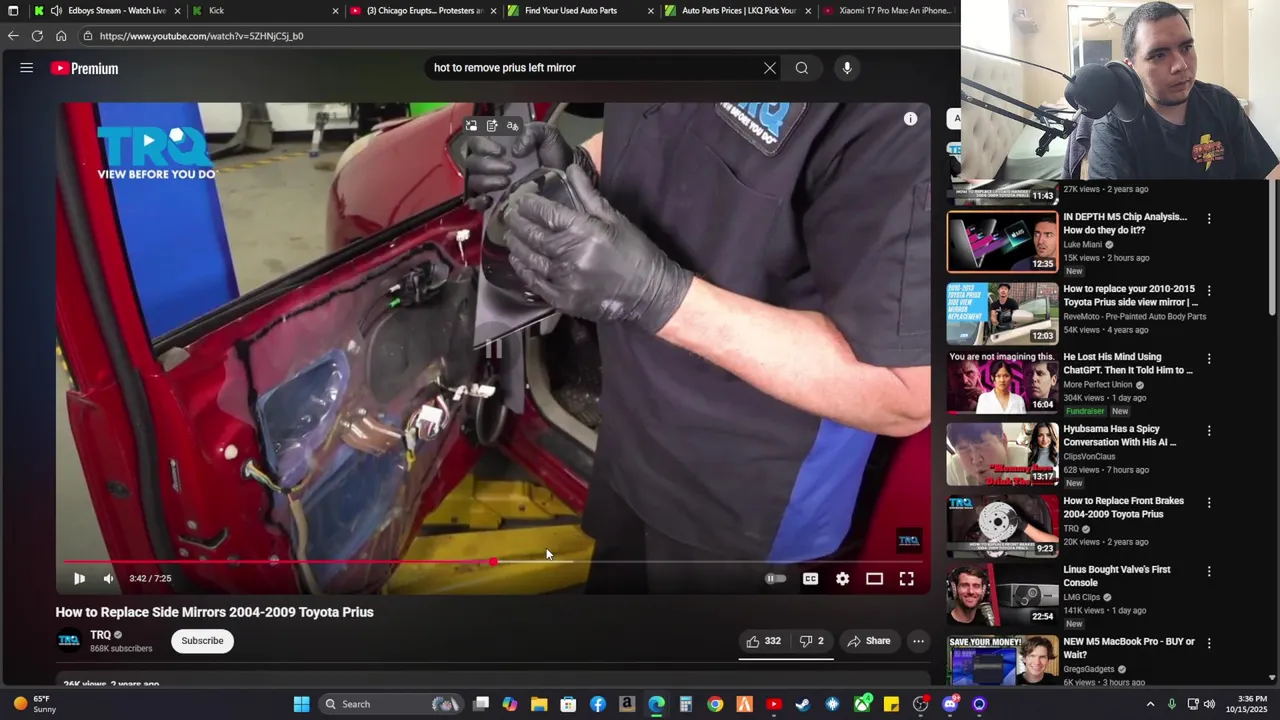Go back in browser
The height and width of the screenshot is (720, 1280).
click(13, 36)
